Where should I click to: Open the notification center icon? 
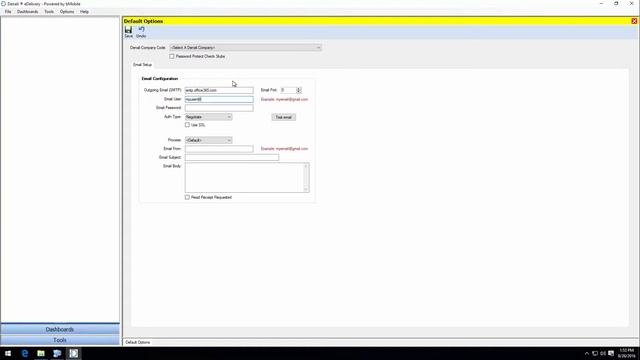click(x=611, y=353)
